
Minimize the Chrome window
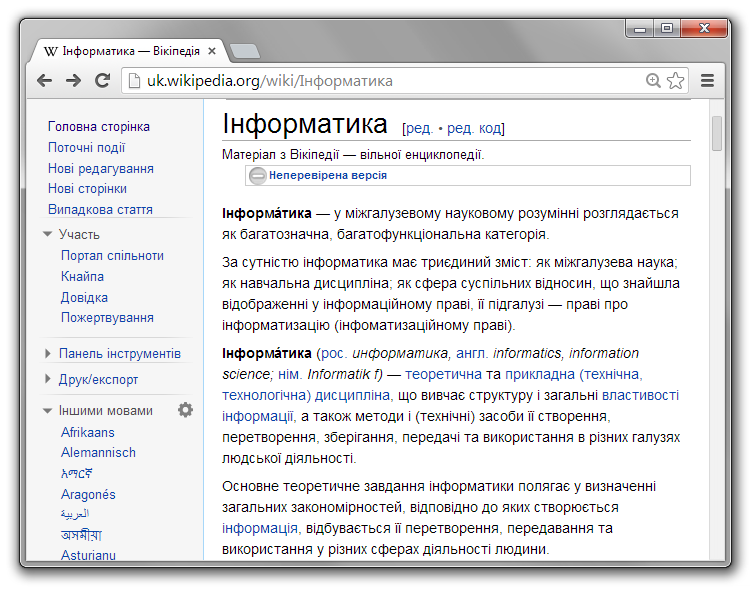[x=639, y=28]
